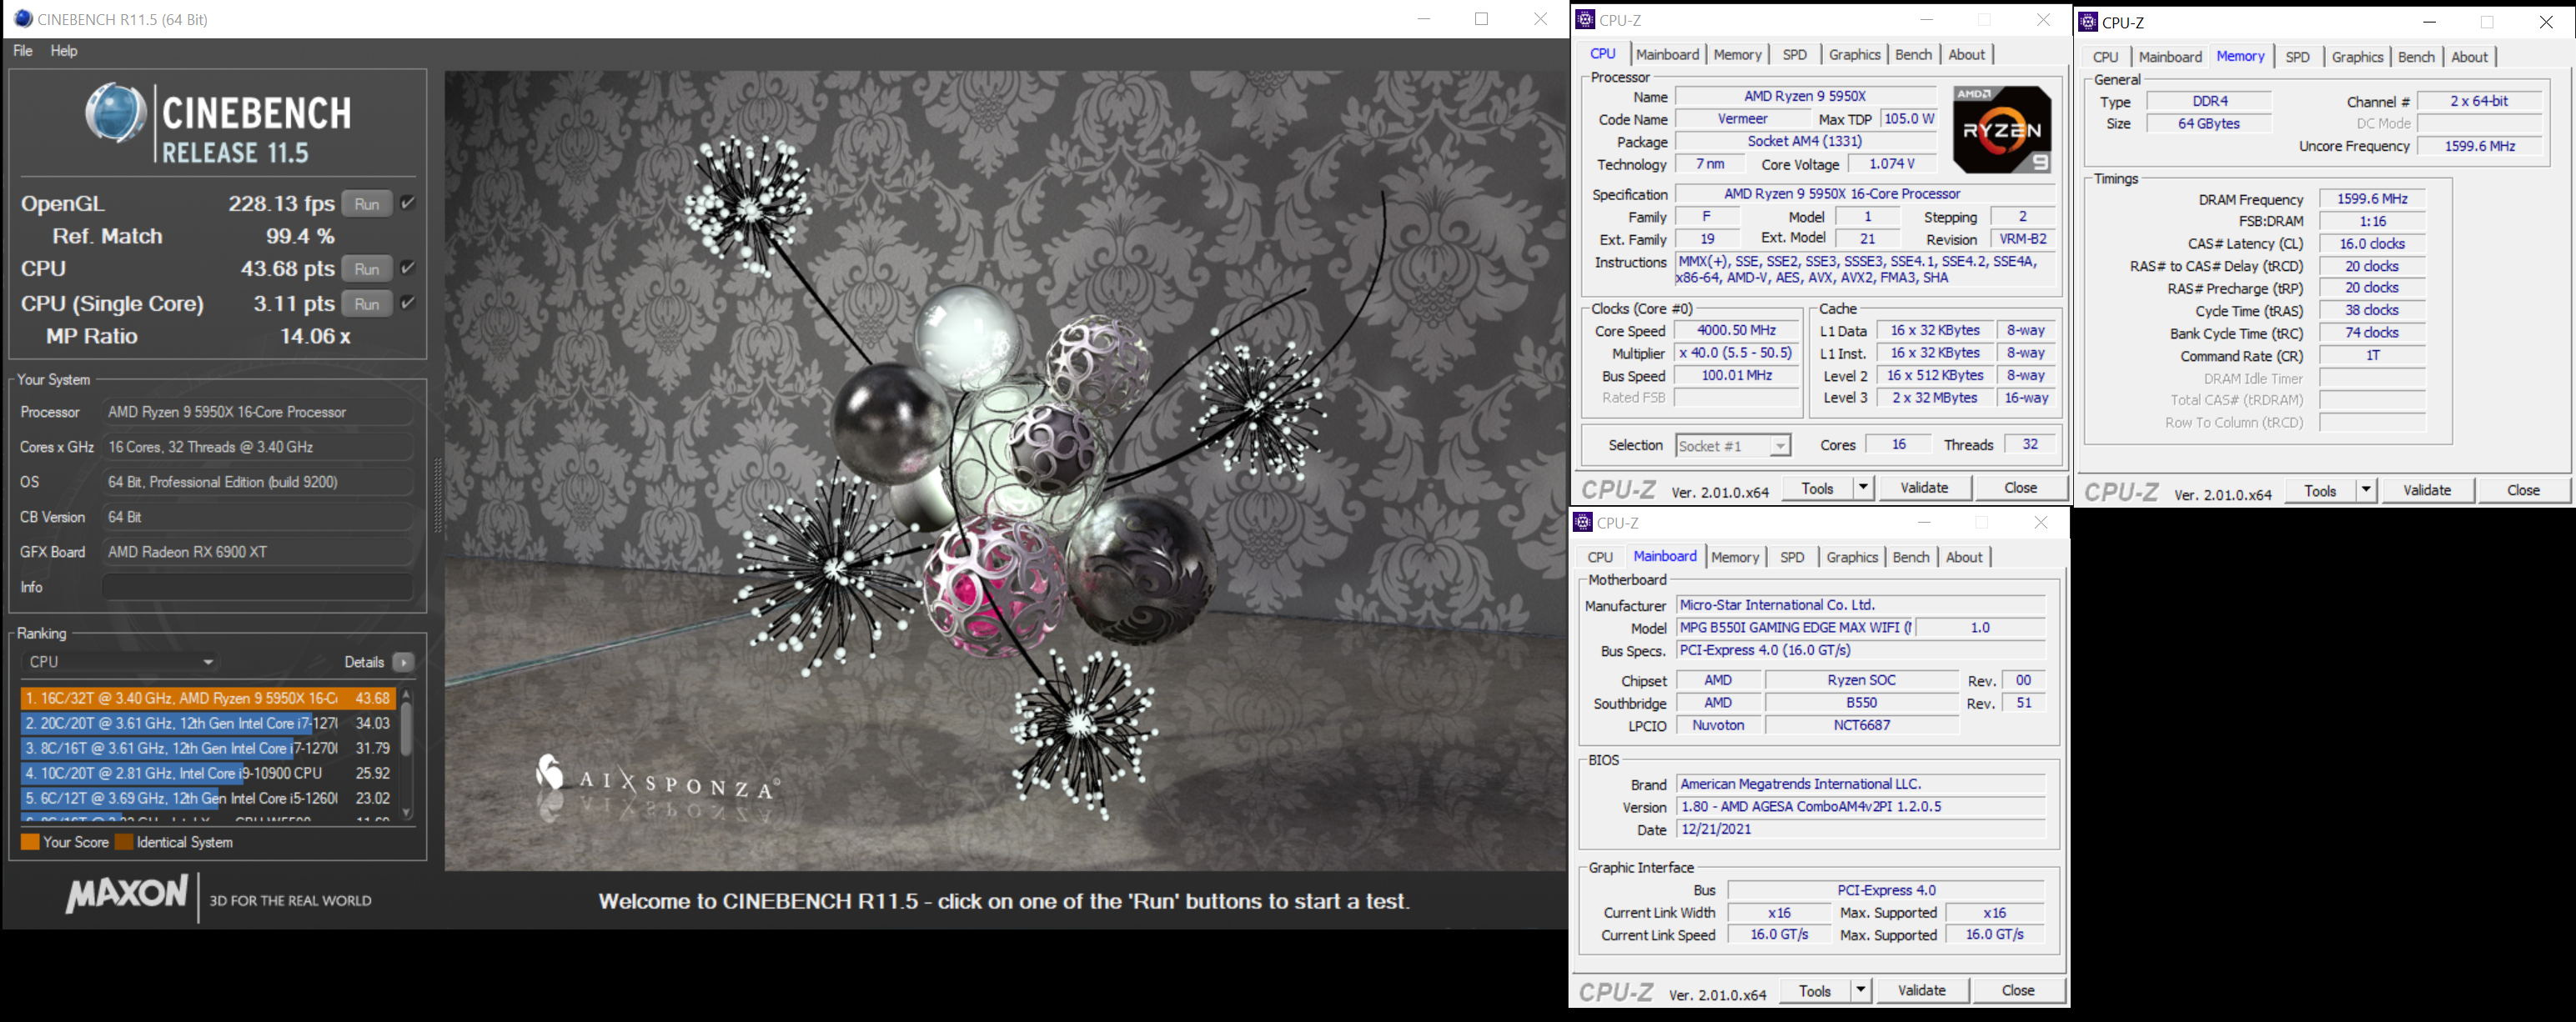Click ranking scrollbar up arrow
The height and width of the screenshot is (1022, 2576).
pyautogui.click(x=406, y=693)
